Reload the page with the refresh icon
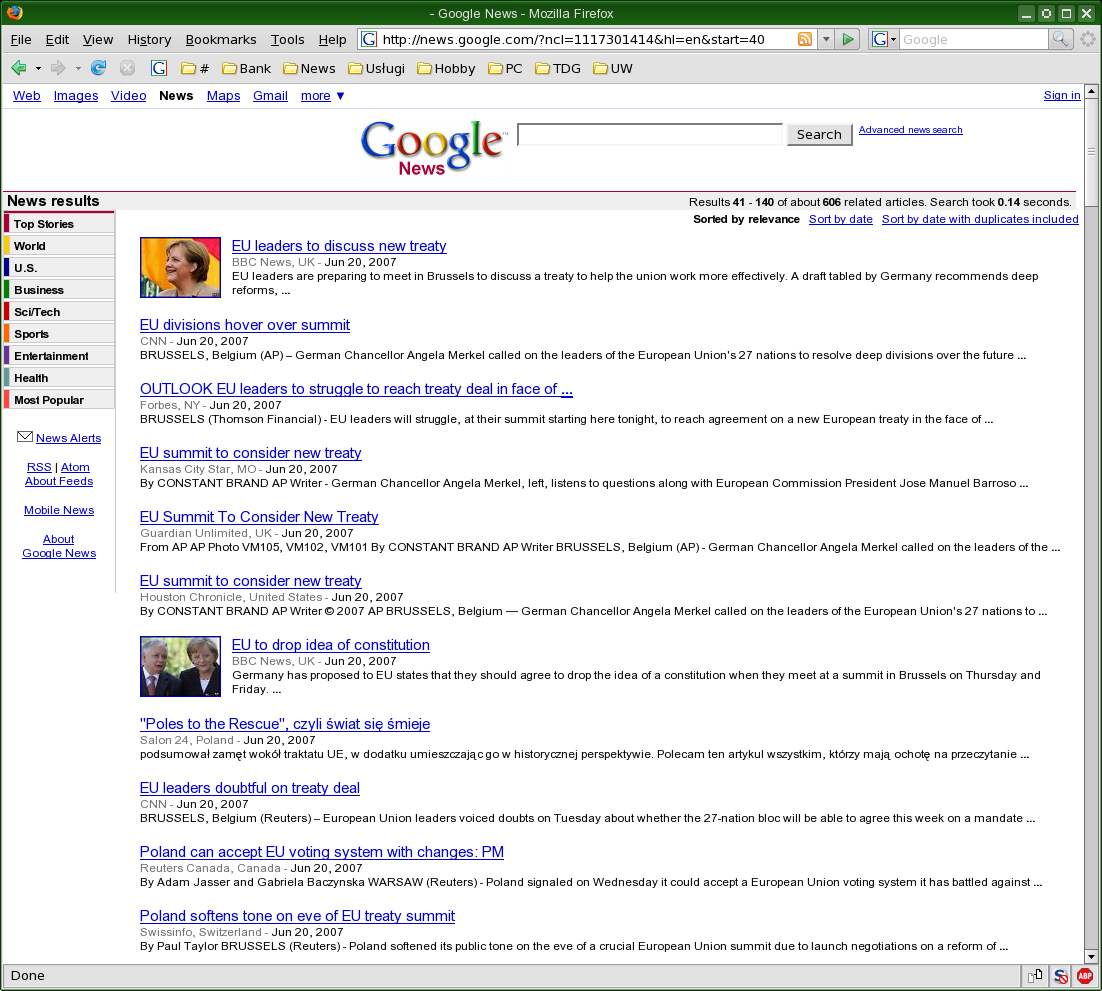1102x991 pixels. [x=98, y=68]
